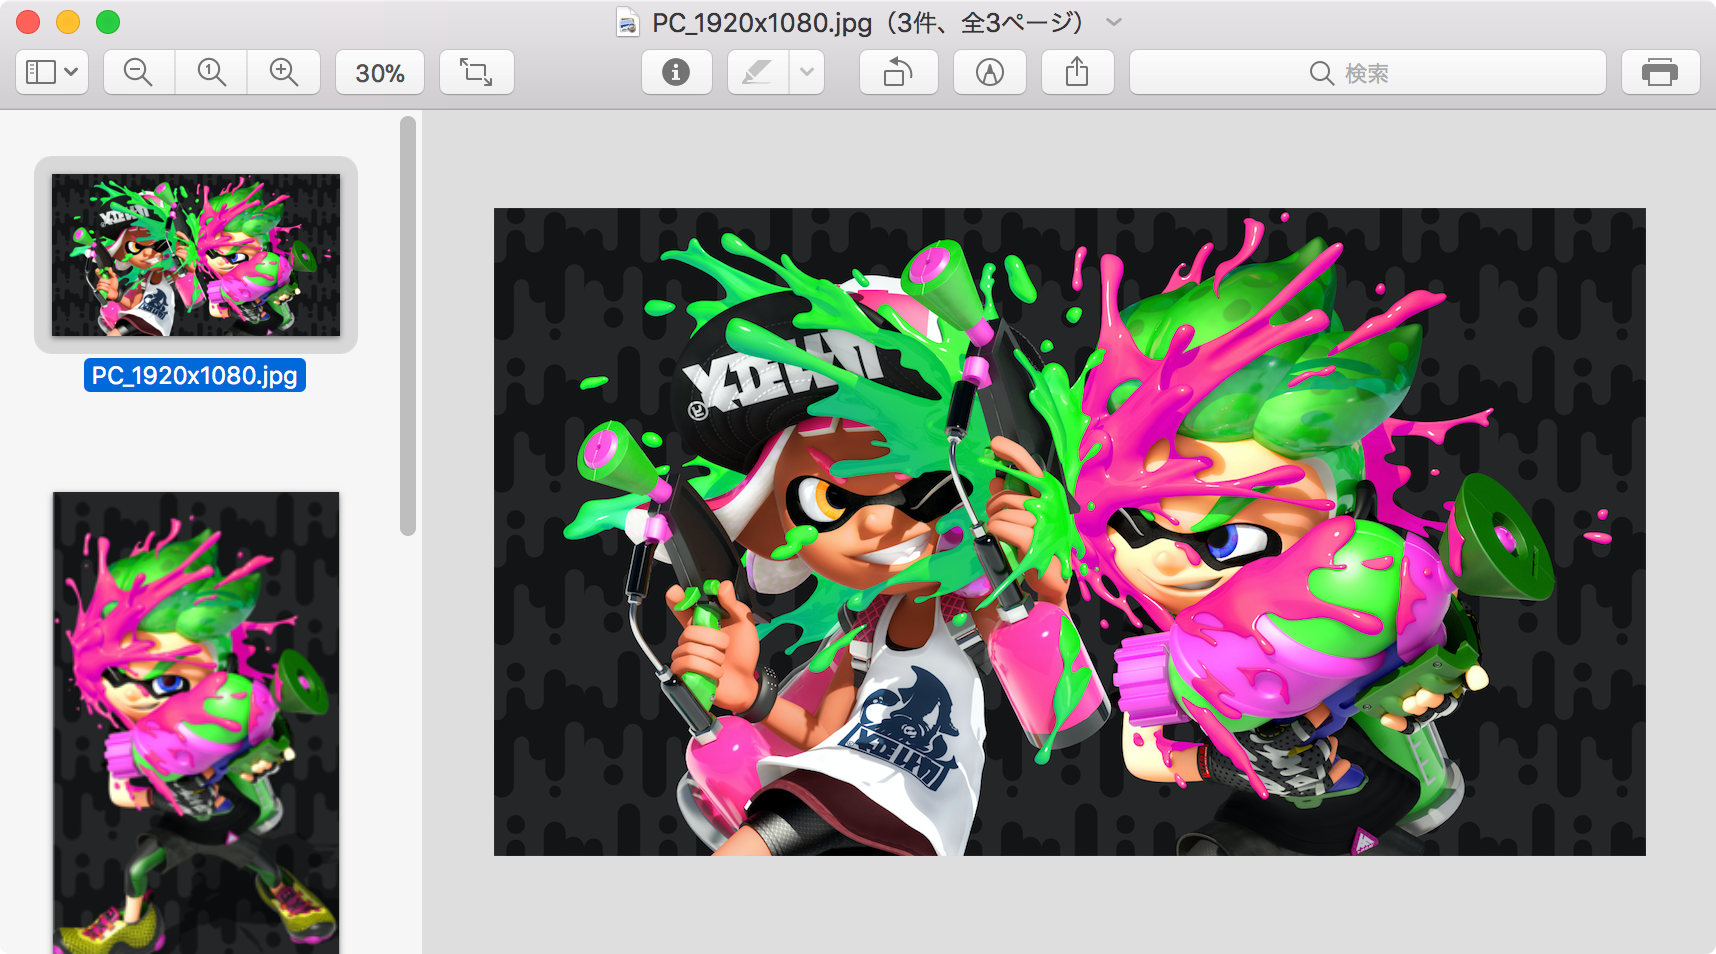Select the second portrait thumbnail in sidebar
The height and width of the screenshot is (954, 1716).
point(196,722)
